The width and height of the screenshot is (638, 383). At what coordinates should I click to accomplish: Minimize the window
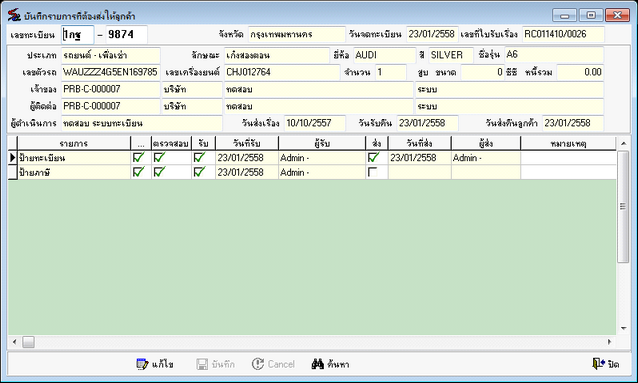564,15
